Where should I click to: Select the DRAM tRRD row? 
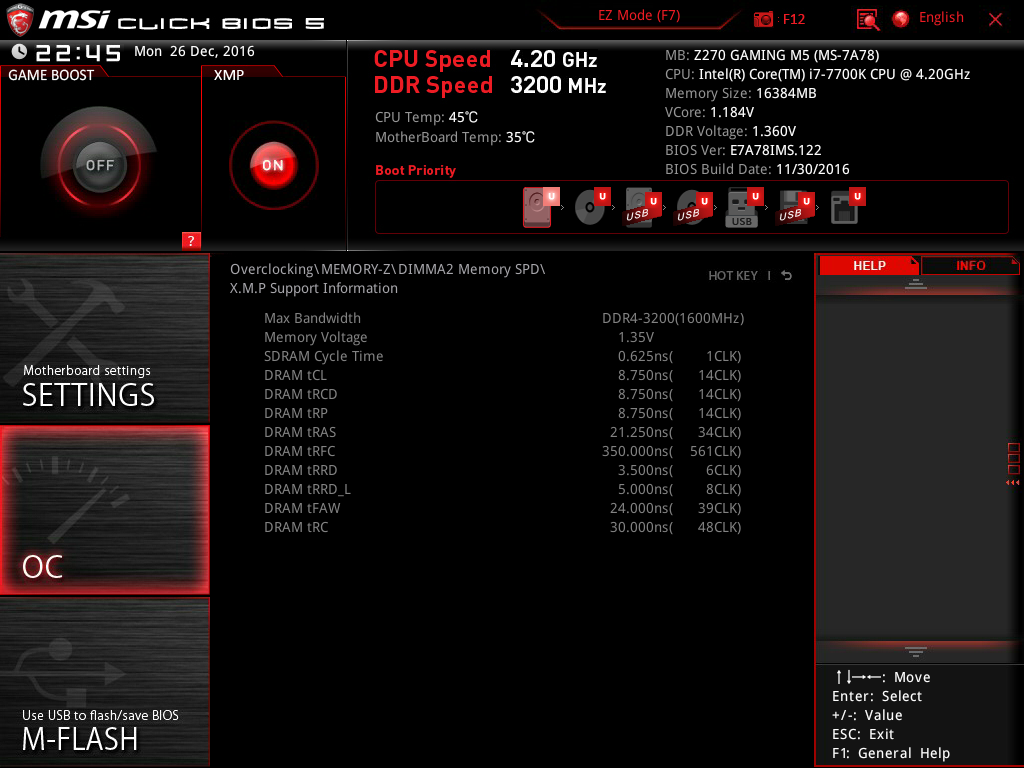[503, 470]
